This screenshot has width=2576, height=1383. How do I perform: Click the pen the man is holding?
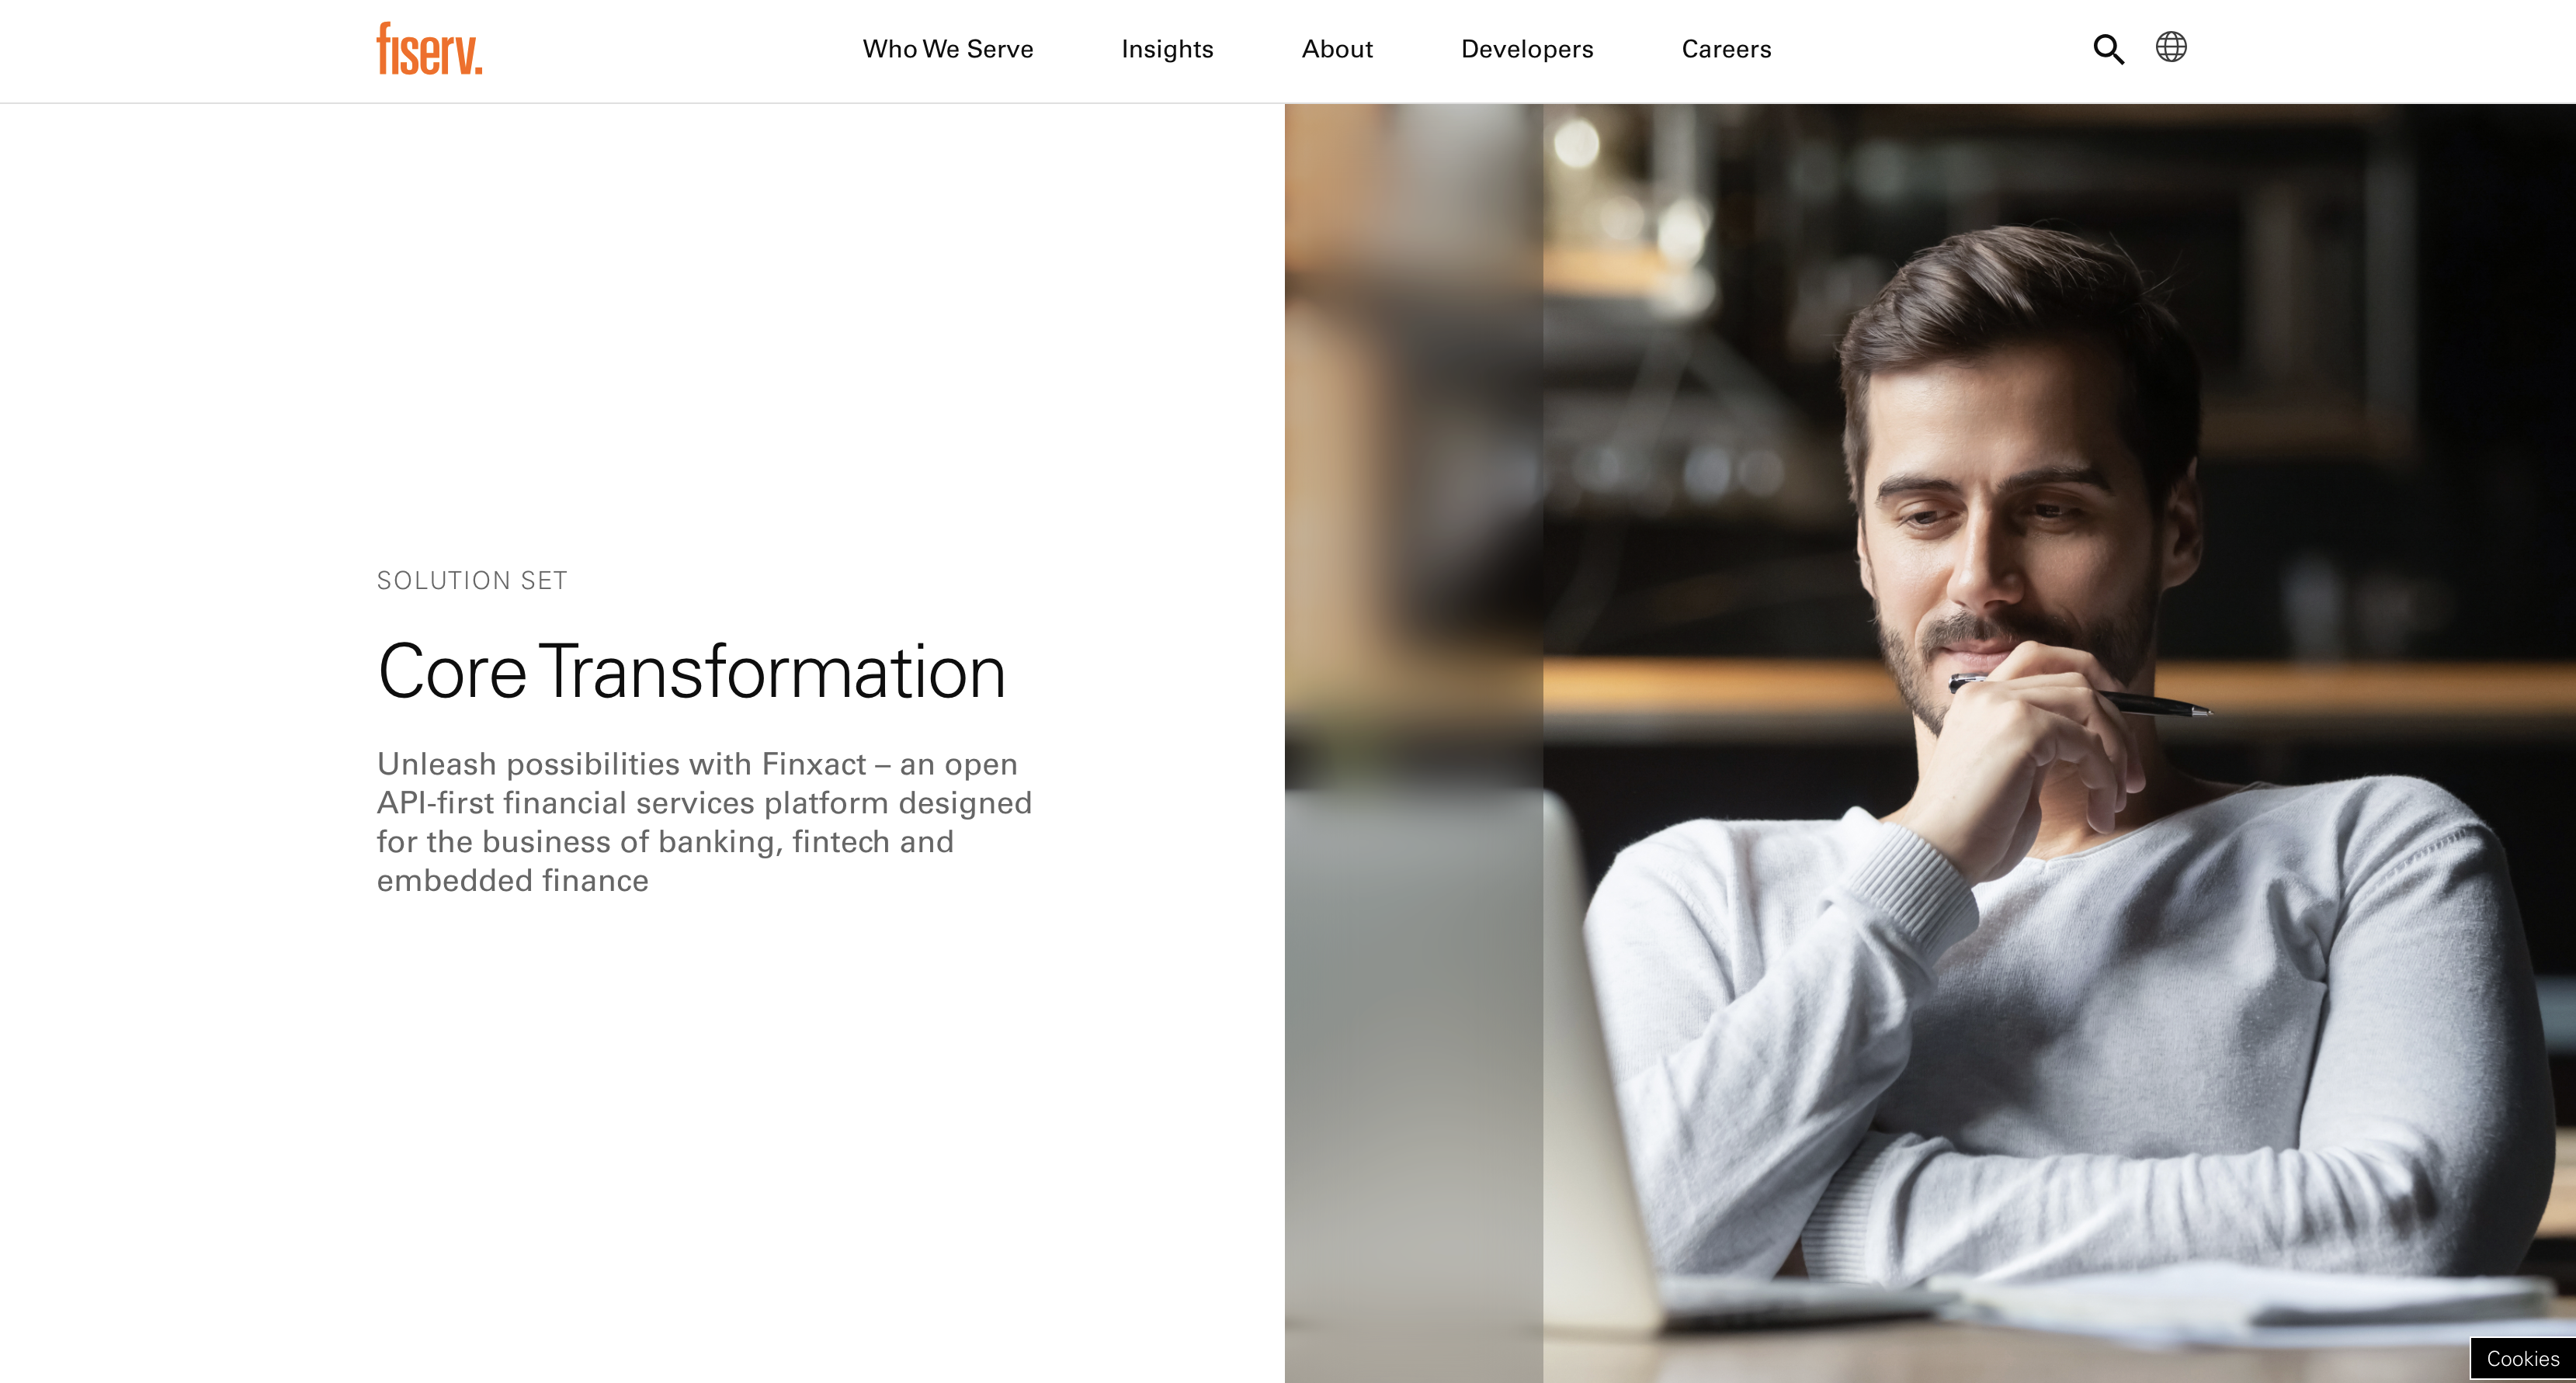(2080, 695)
